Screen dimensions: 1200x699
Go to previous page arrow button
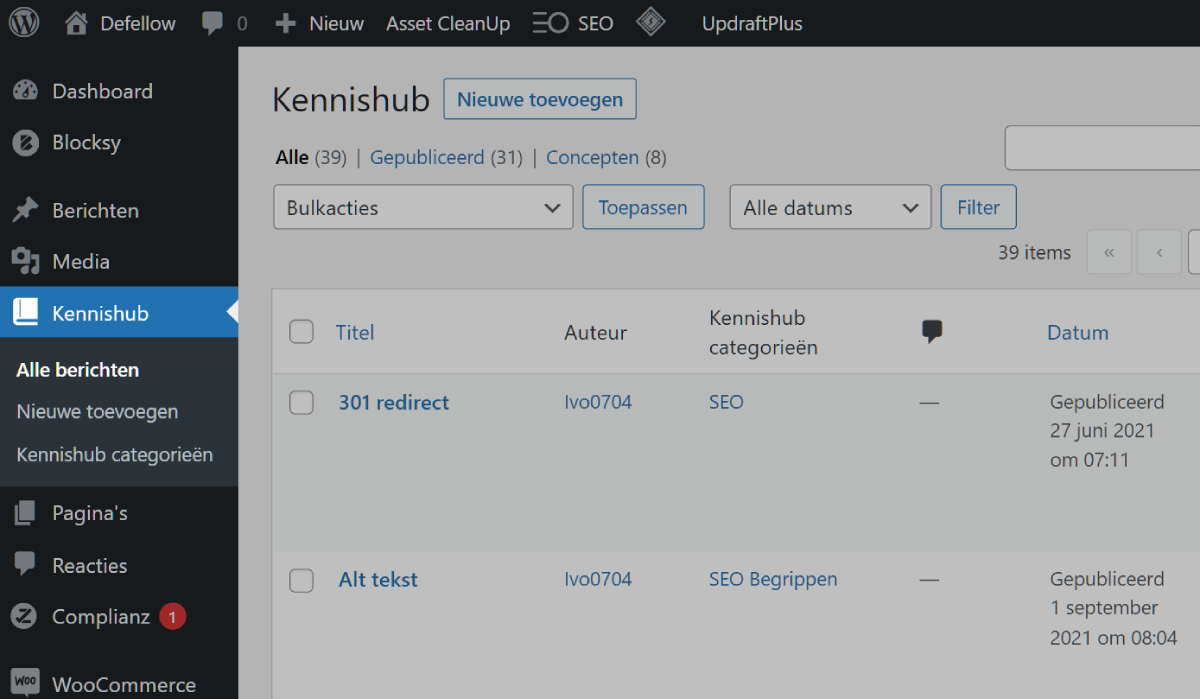(x=1160, y=252)
